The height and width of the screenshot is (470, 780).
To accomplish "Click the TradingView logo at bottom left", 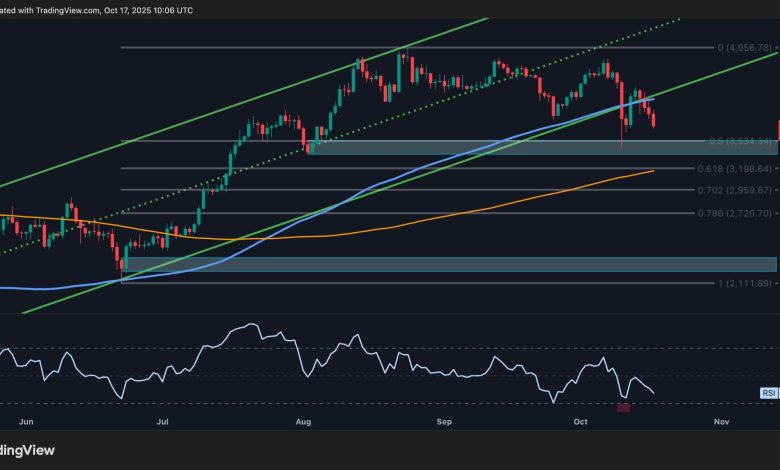I will pos(30,450).
